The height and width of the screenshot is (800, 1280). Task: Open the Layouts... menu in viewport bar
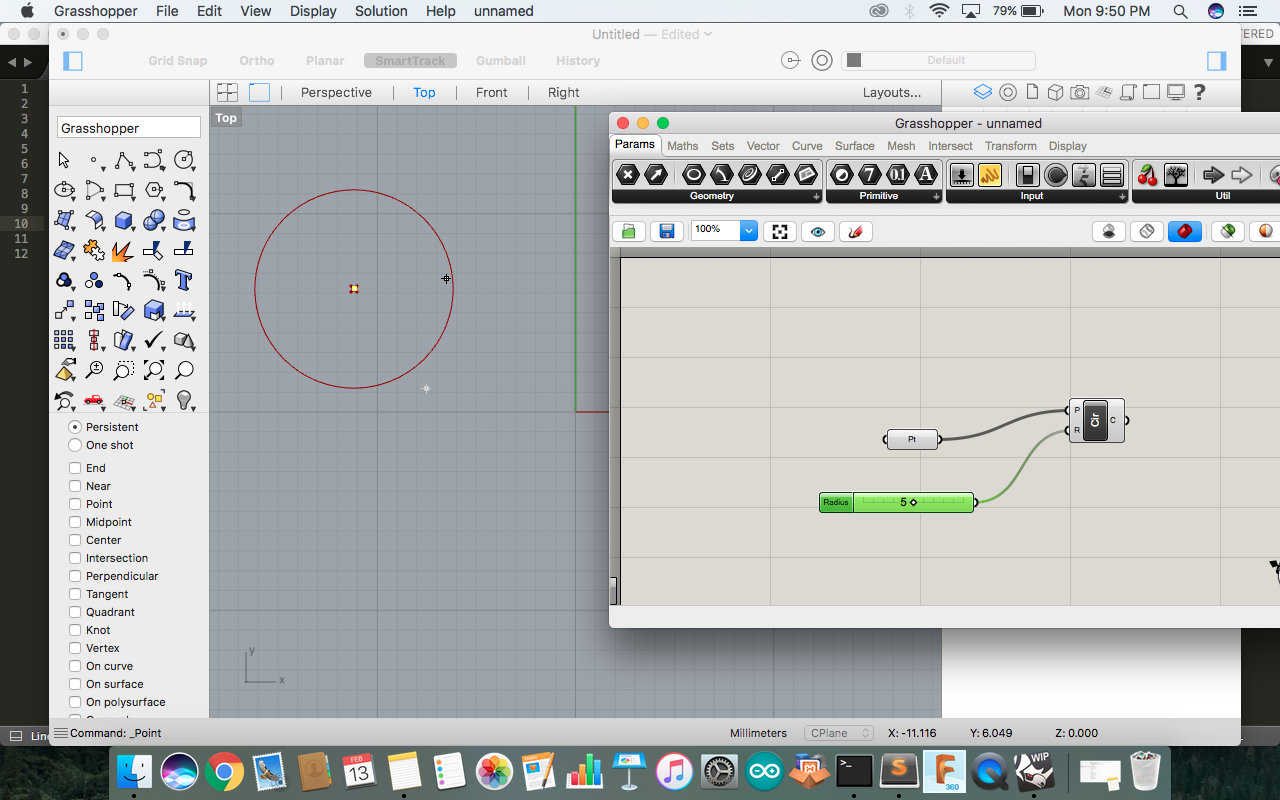pos(892,92)
